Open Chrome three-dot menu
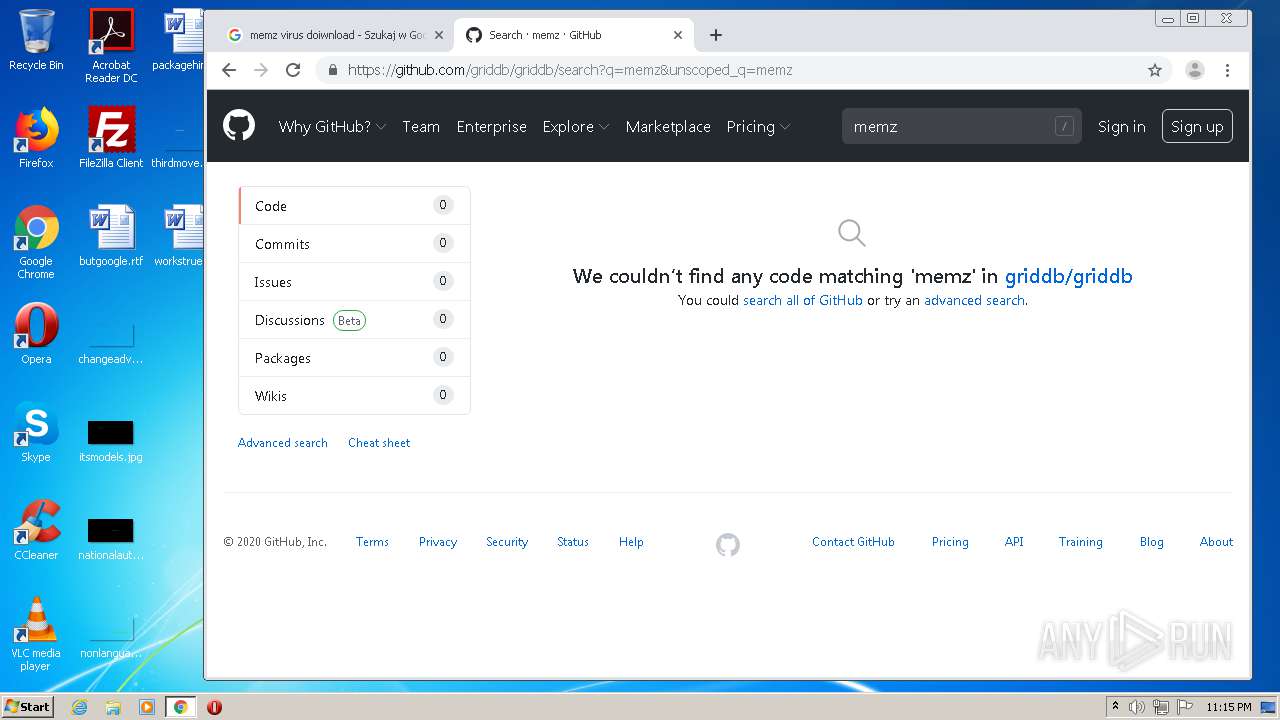This screenshot has height=720, width=1280. pos(1227,70)
